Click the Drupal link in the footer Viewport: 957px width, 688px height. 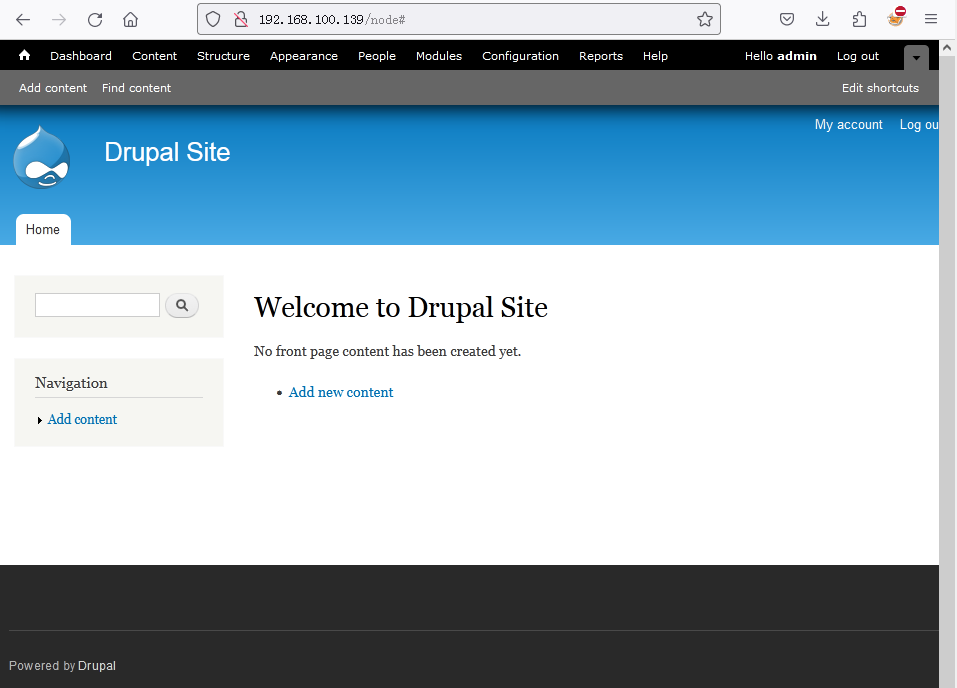(x=96, y=665)
